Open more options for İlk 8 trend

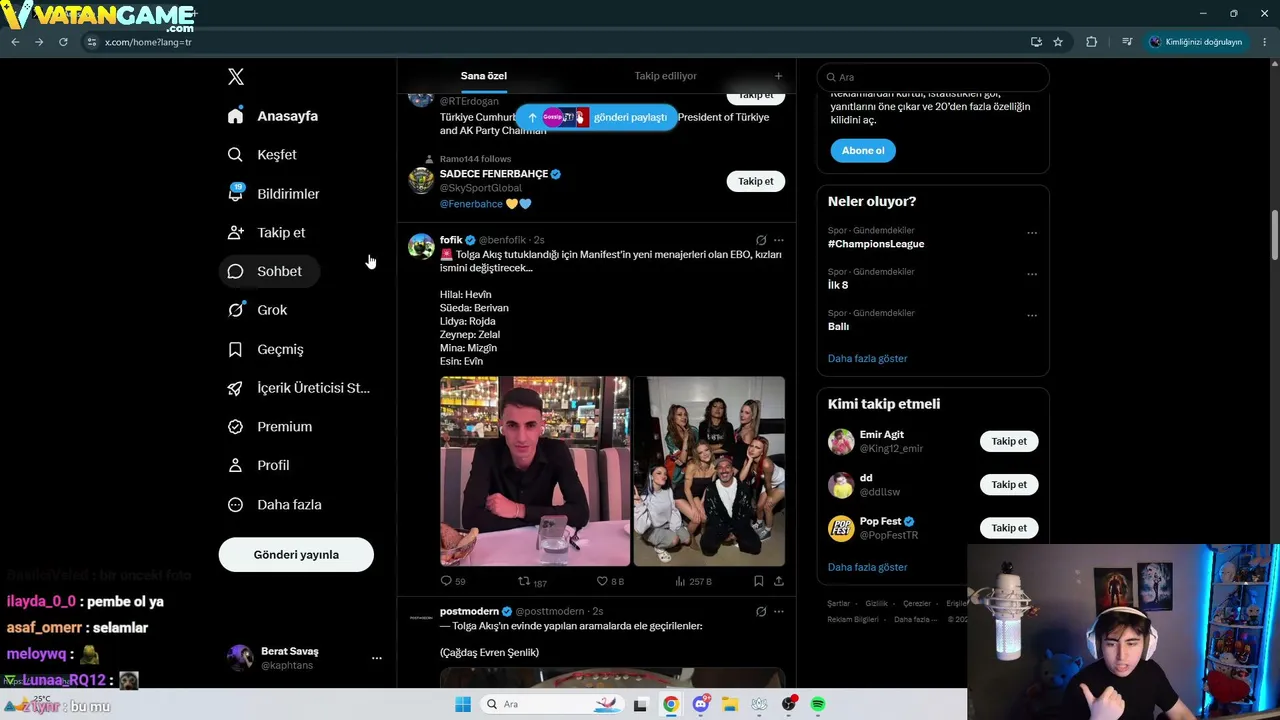tap(1032, 274)
